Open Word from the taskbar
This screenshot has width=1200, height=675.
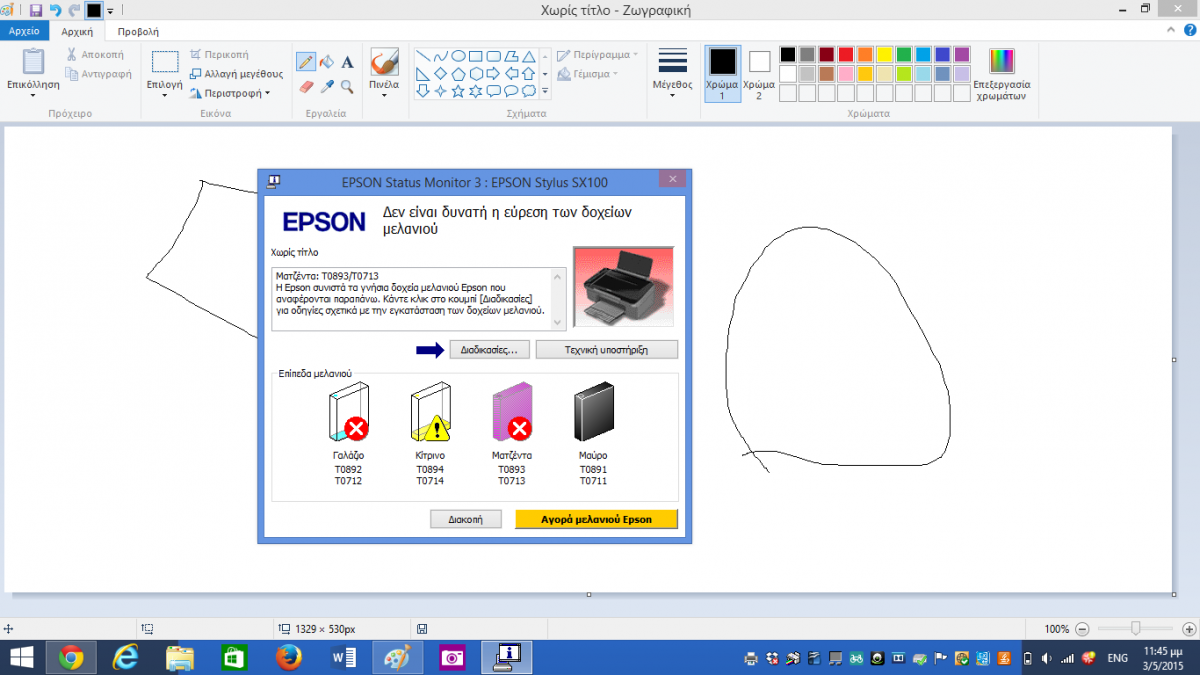[x=342, y=657]
